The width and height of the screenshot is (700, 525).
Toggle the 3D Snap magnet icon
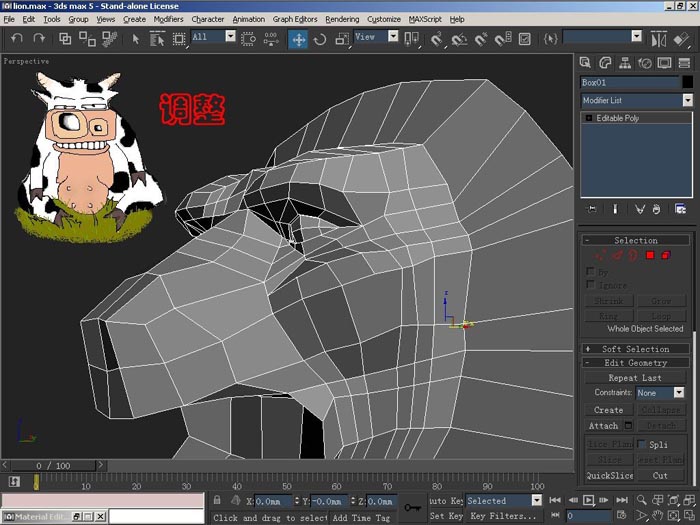coord(437,39)
